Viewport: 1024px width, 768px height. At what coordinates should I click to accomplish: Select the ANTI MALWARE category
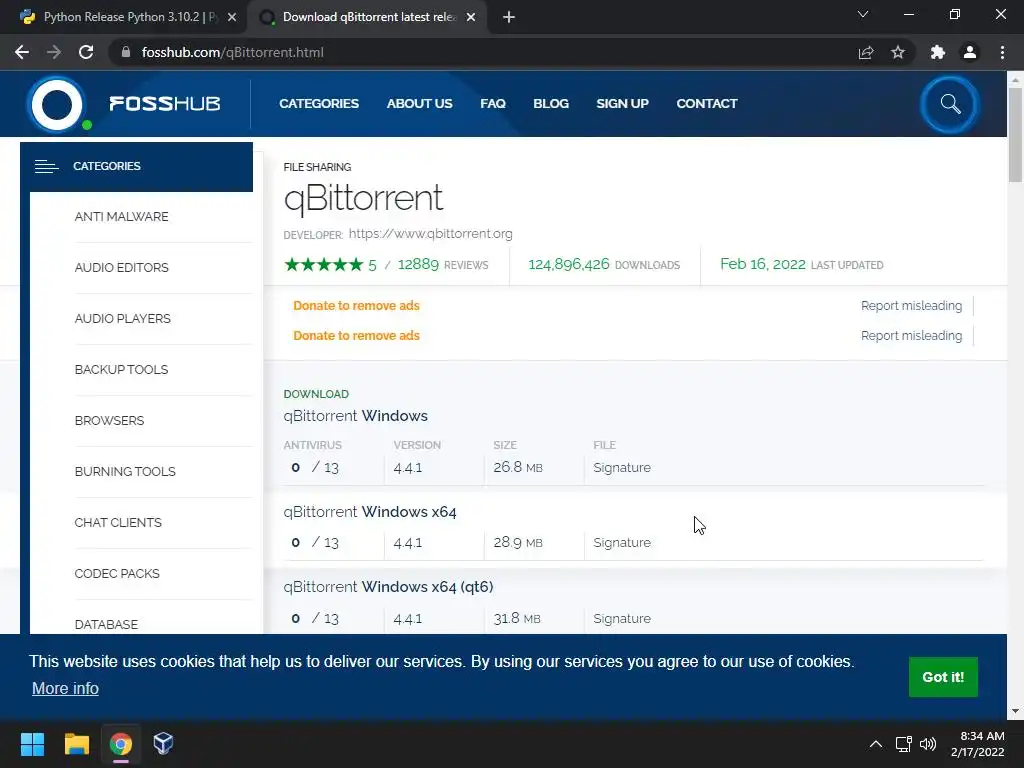click(x=121, y=217)
